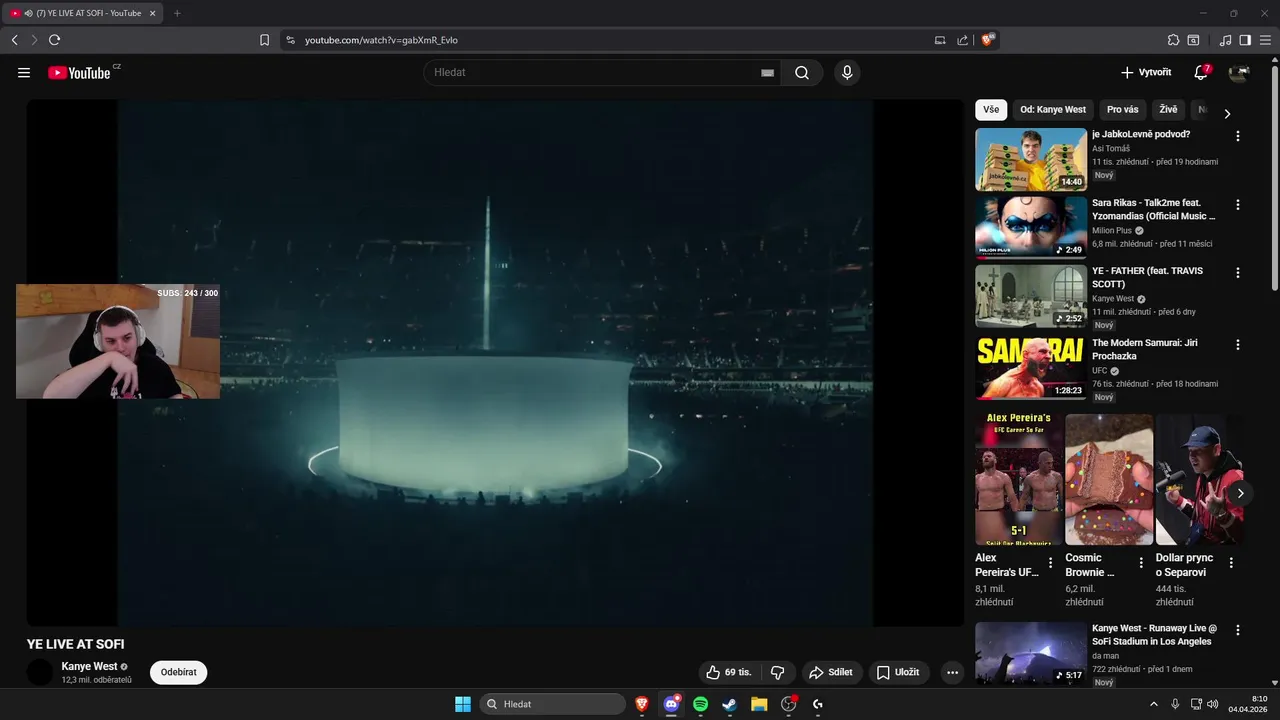
Task: Dislike the video with thumbs down
Action: click(777, 673)
